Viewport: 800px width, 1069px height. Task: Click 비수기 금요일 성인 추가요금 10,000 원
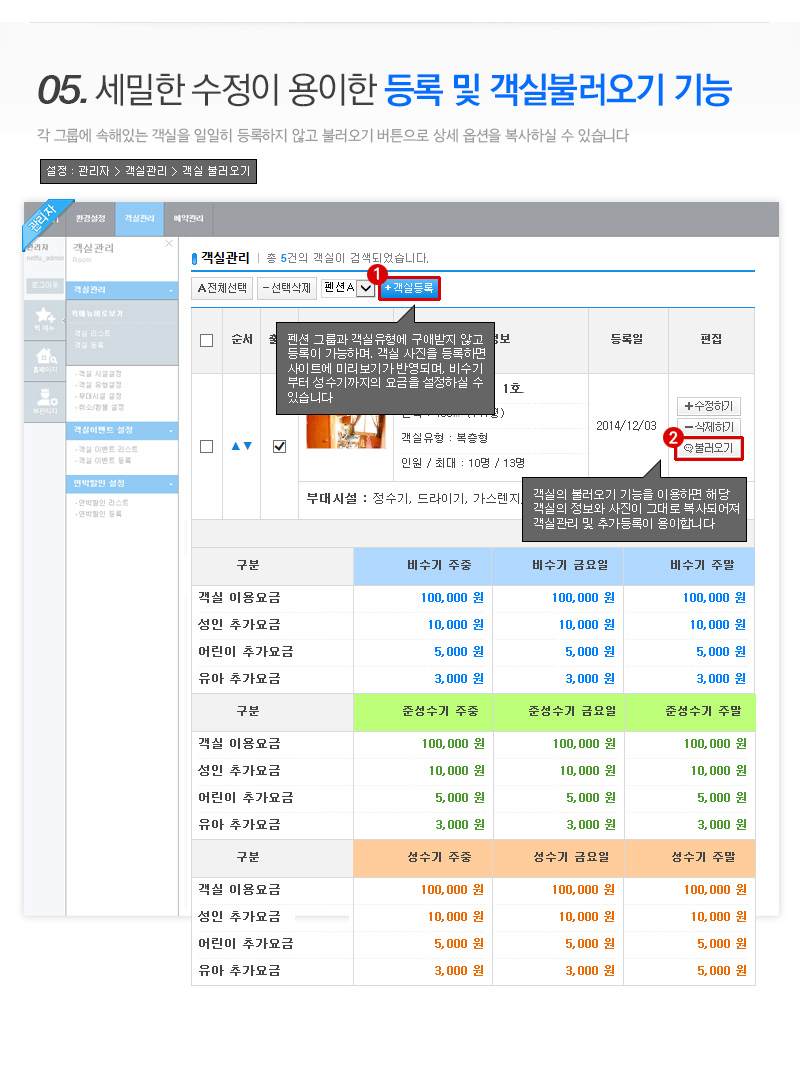pos(587,624)
